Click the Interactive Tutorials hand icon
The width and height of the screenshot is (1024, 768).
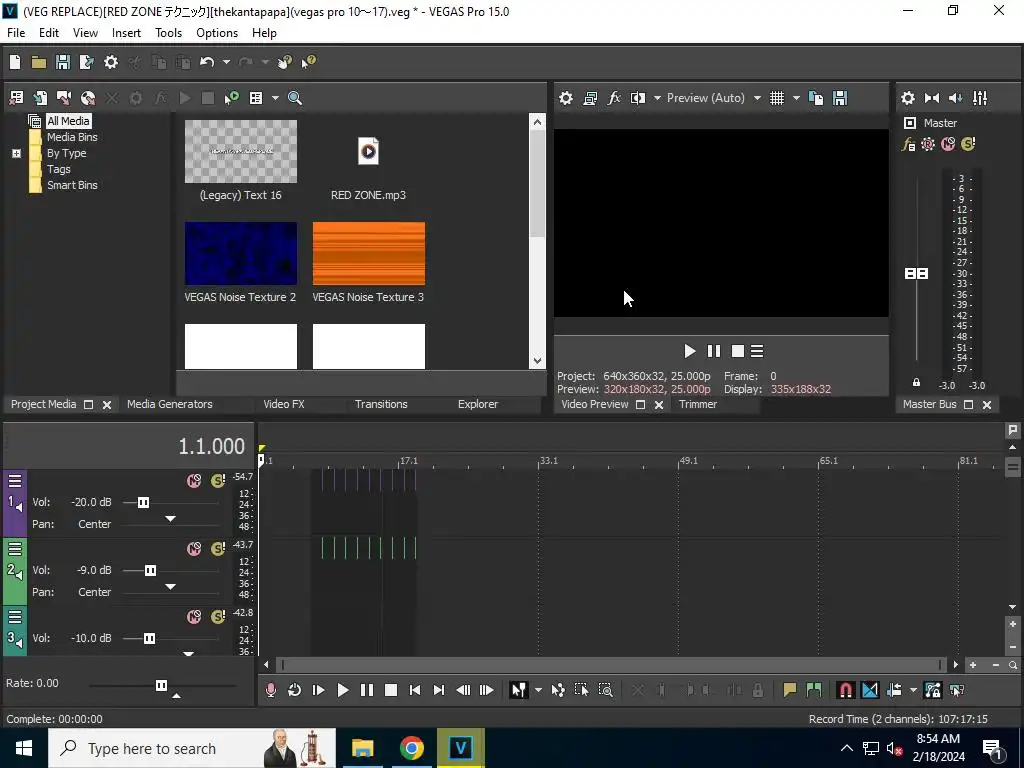pyautogui.click(x=285, y=62)
